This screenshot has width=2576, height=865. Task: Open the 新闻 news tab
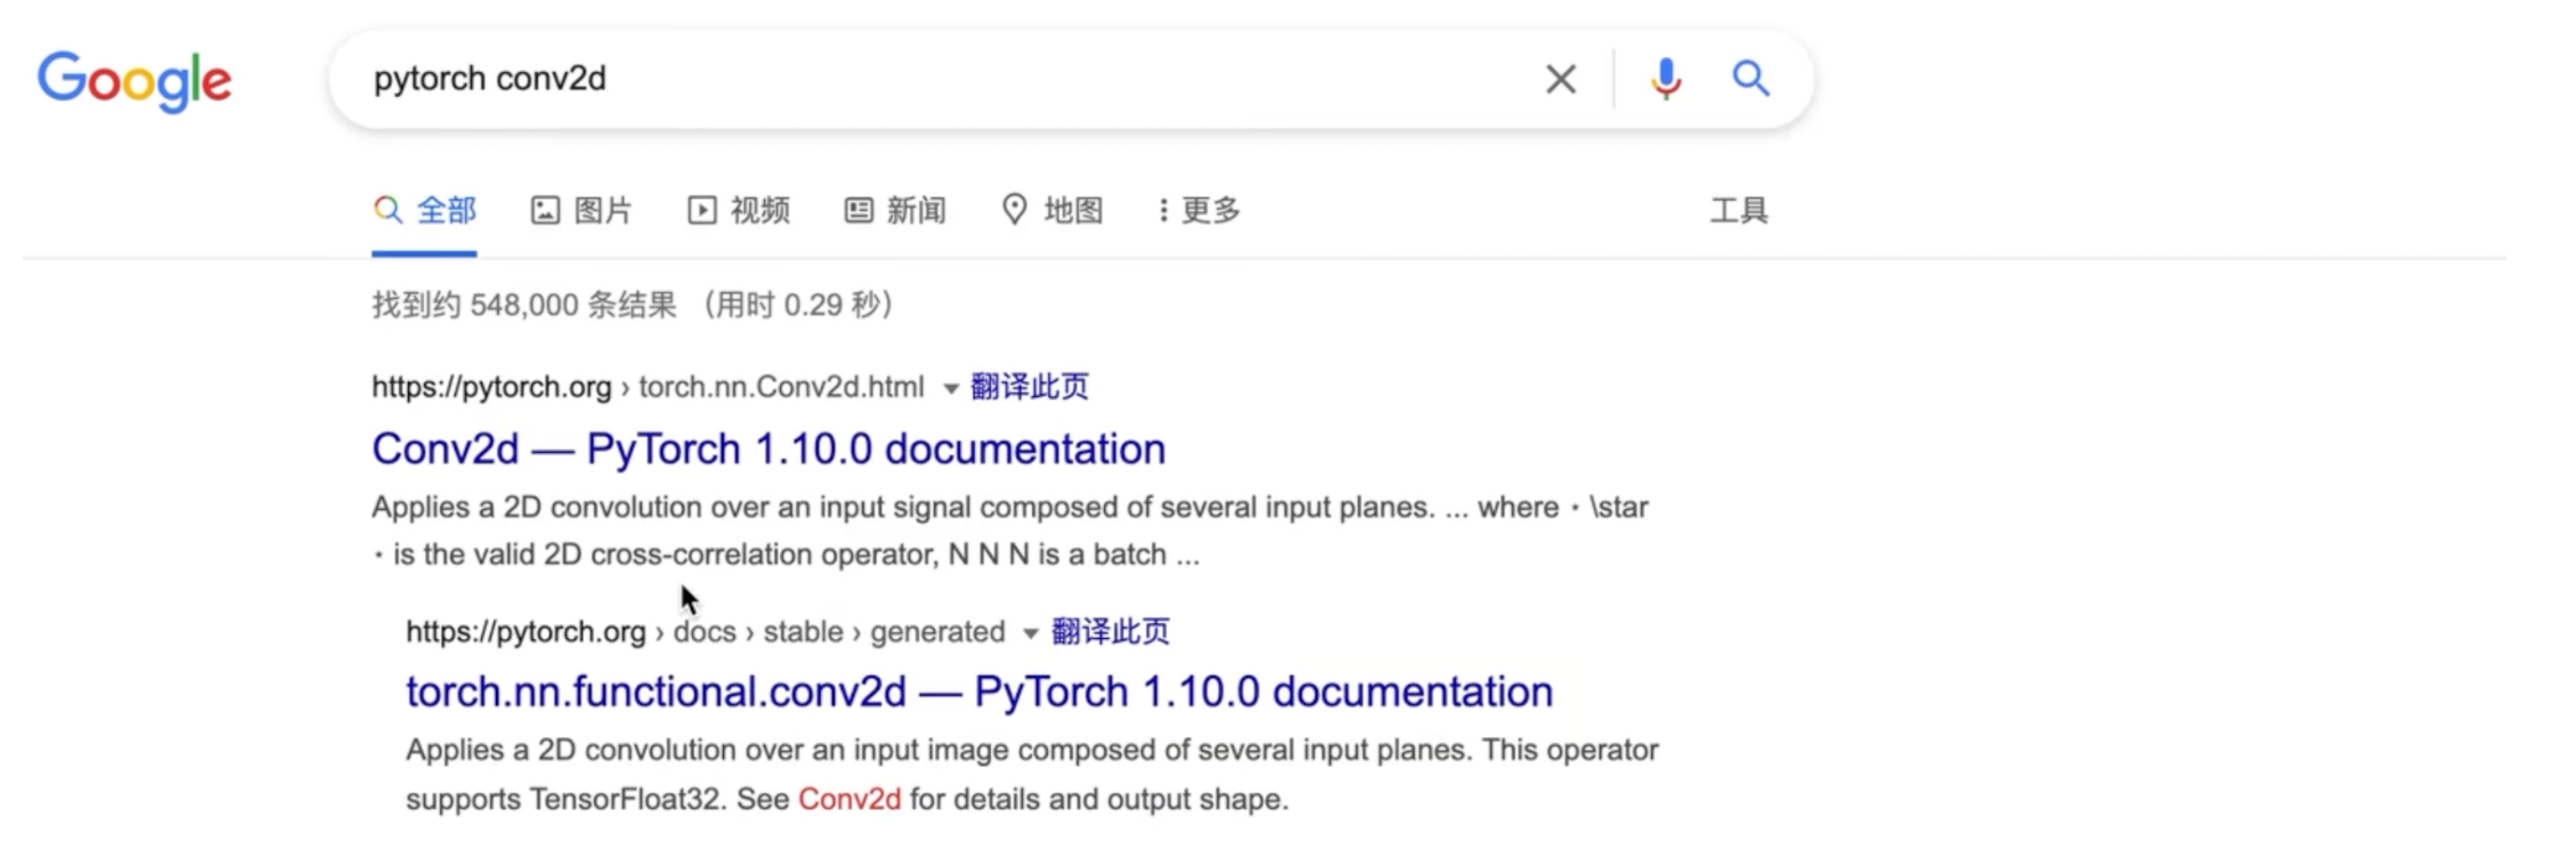click(x=895, y=210)
